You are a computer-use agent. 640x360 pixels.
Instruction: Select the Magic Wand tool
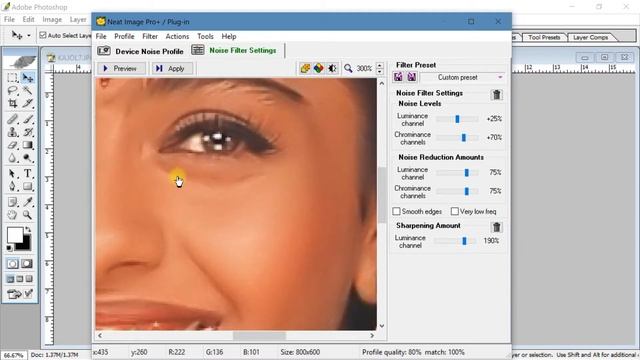pos(28,90)
